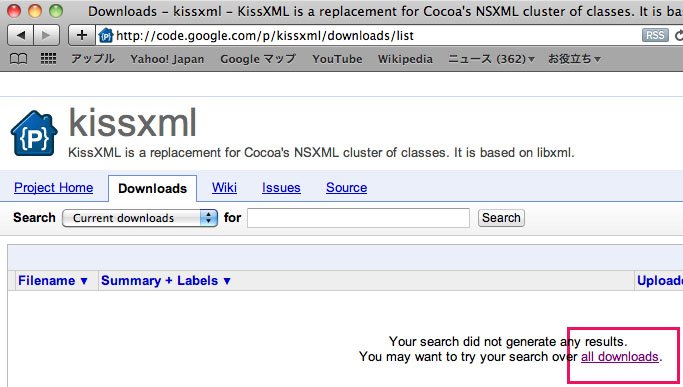
Task: Expand the お役立ち bookmark folder
Action: coord(574,59)
